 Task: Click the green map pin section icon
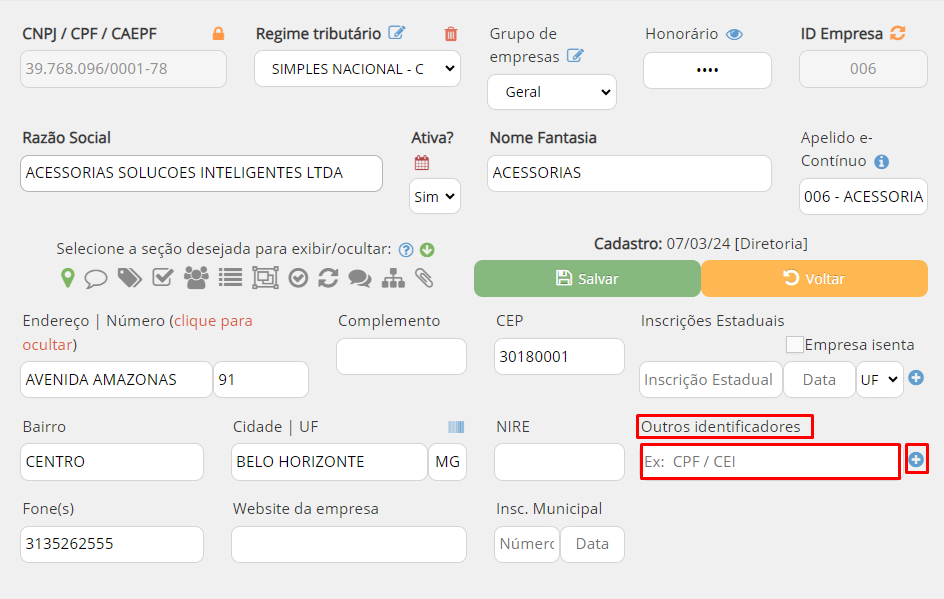pos(67,278)
